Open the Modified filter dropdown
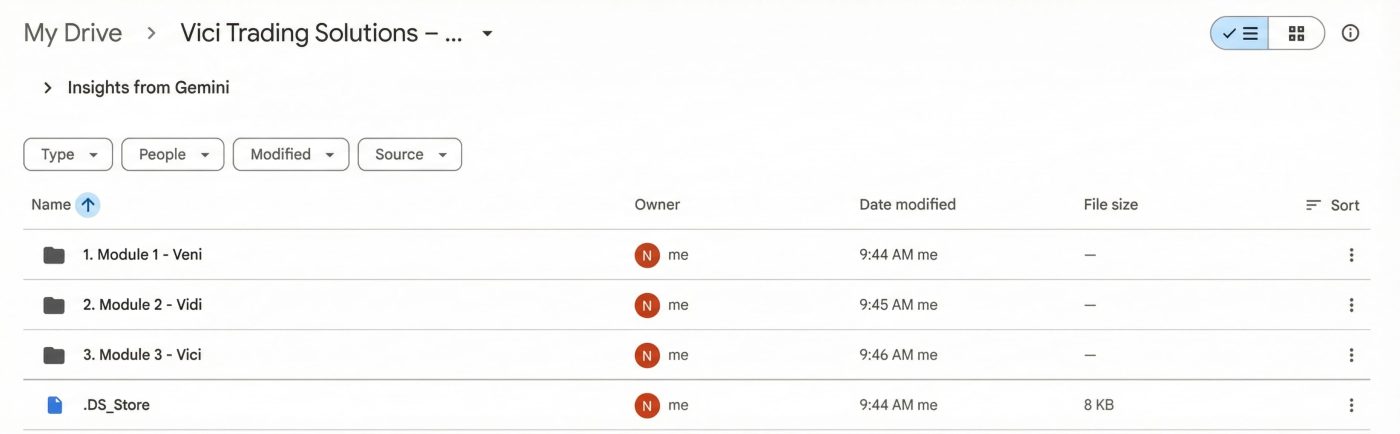The width and height of the screenshot is (1400, 434). pyautogui.click(x=291, y=155)
